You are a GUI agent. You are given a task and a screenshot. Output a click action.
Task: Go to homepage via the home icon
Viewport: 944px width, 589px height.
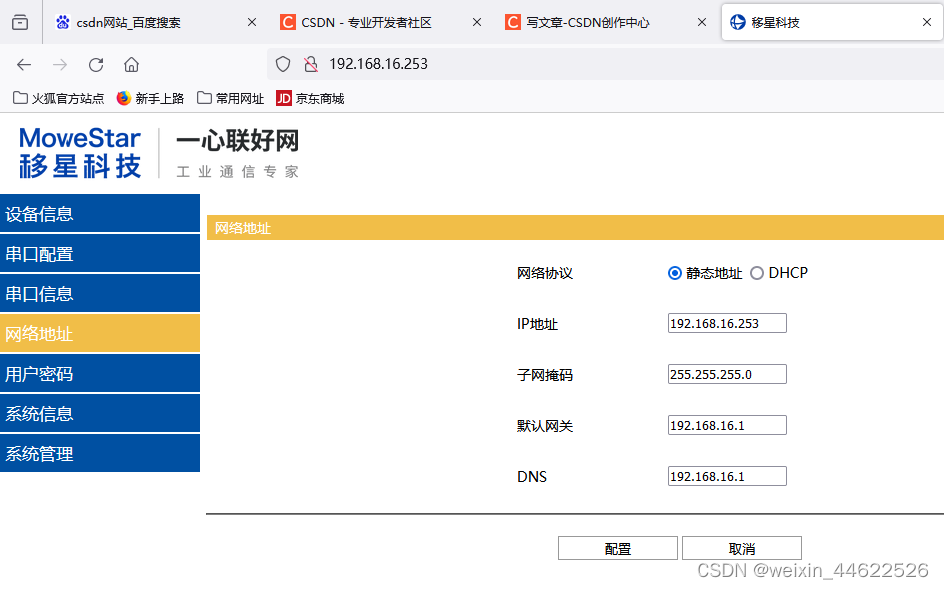(131, 64)
